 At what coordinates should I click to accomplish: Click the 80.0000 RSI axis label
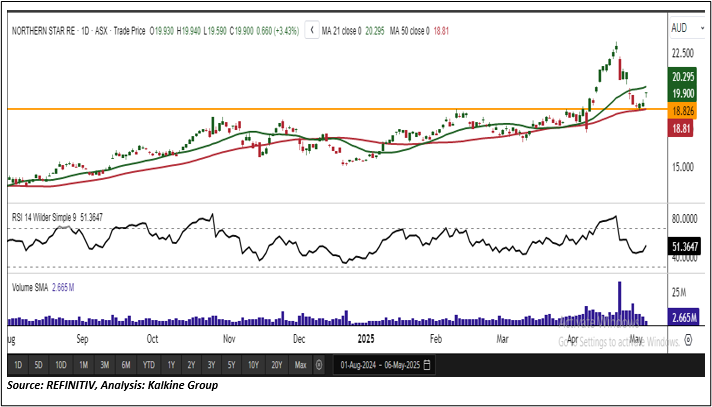(x=685, y=219)
